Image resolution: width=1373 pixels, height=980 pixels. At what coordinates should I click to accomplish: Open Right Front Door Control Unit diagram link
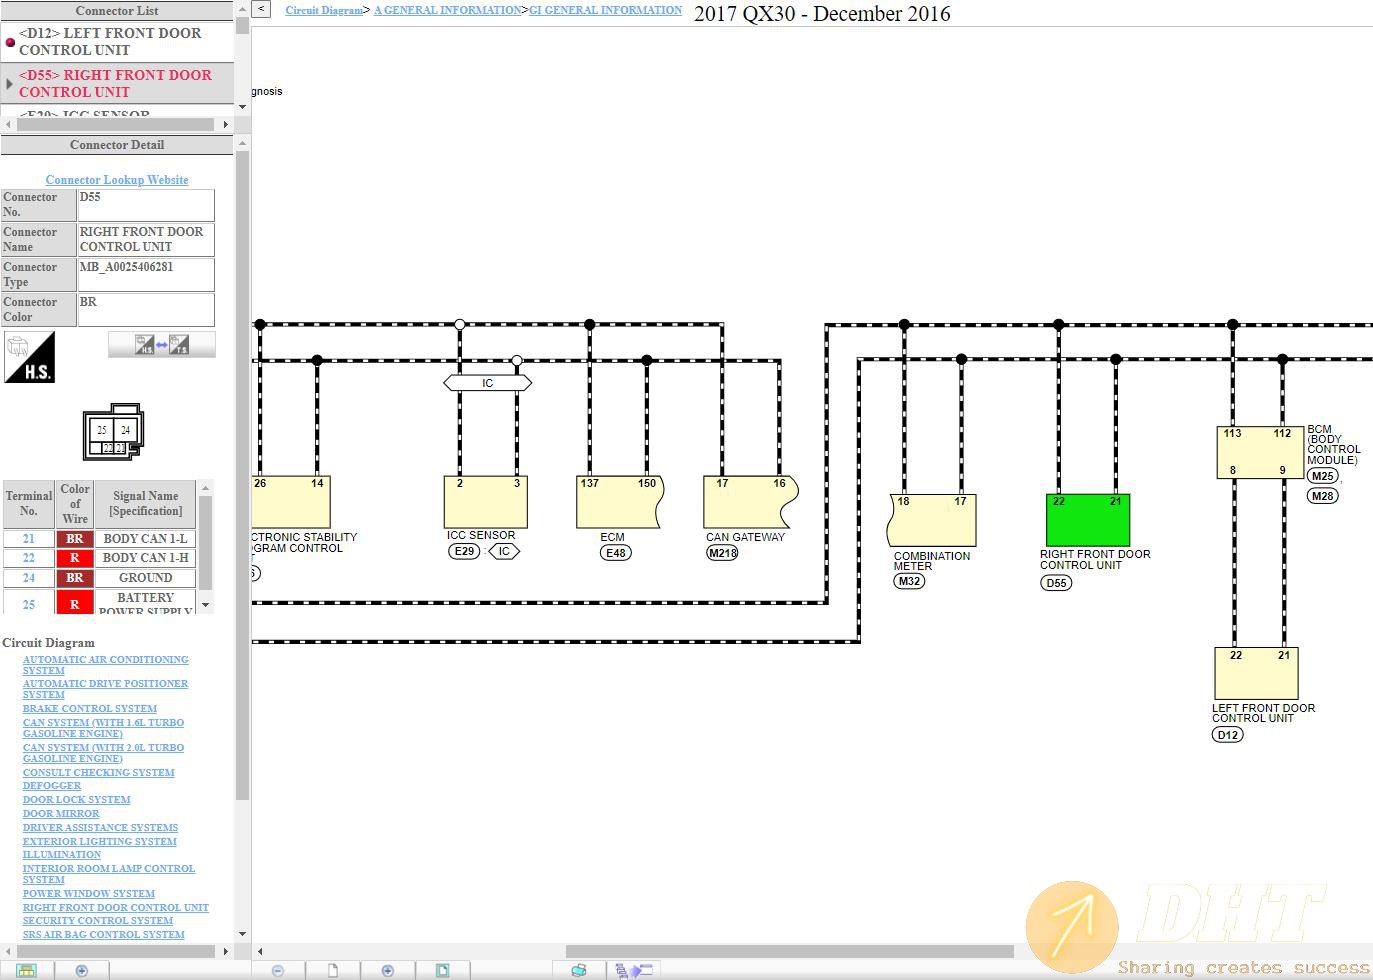click(116, 908)
